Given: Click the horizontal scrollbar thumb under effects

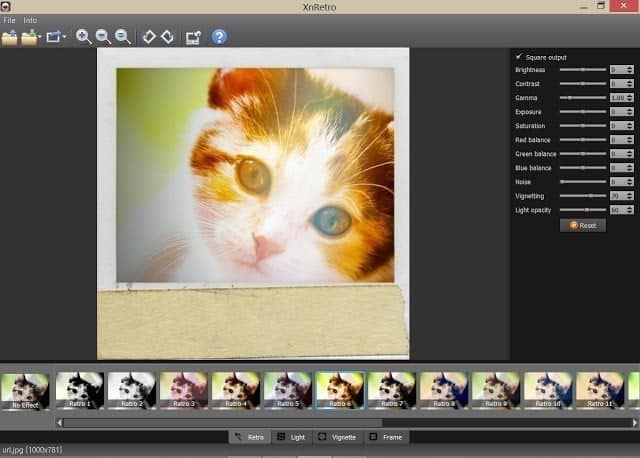Looking at the screenshot, I should coord(223,423).
